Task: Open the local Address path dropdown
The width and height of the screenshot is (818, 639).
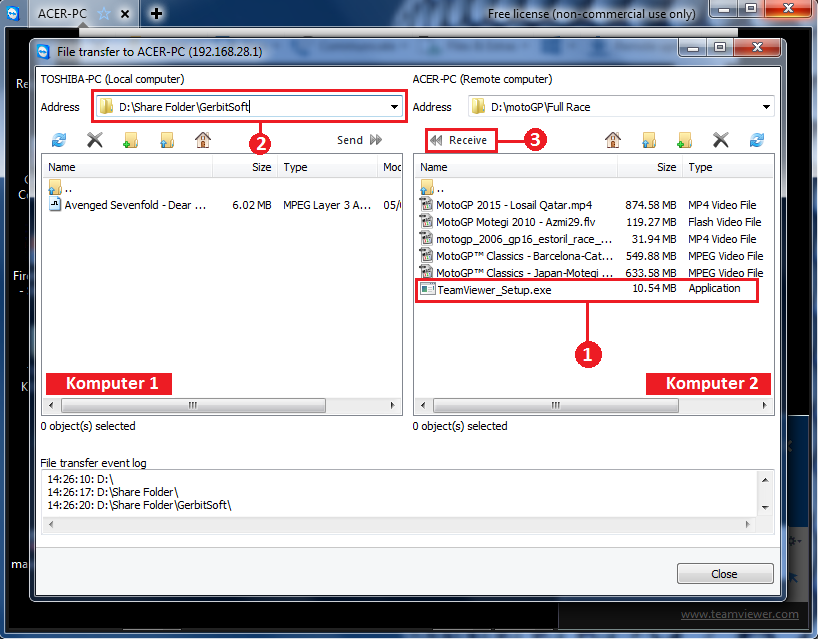Action: click(394, 106)
